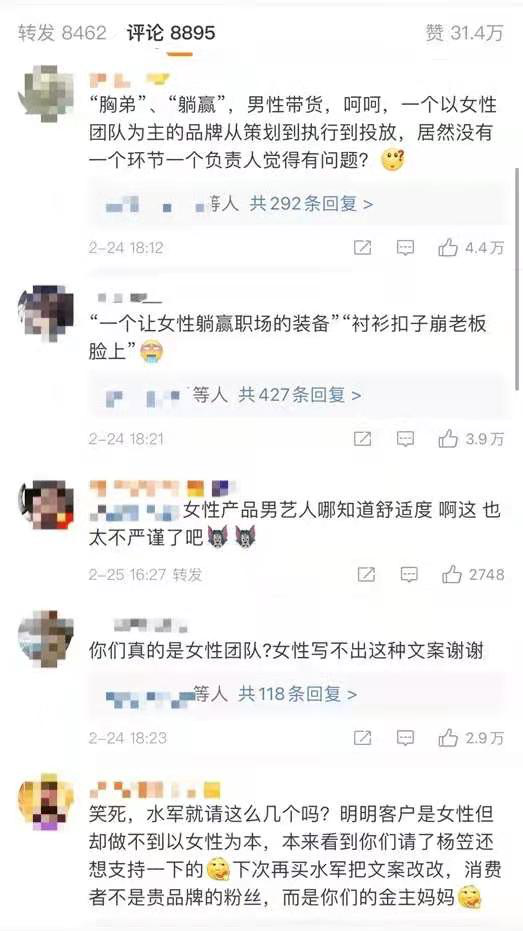This screenshot has height=931, width=523.
Task: Tap the reply icon on the 2-24 18:21 comment
Action: point(405,439)
